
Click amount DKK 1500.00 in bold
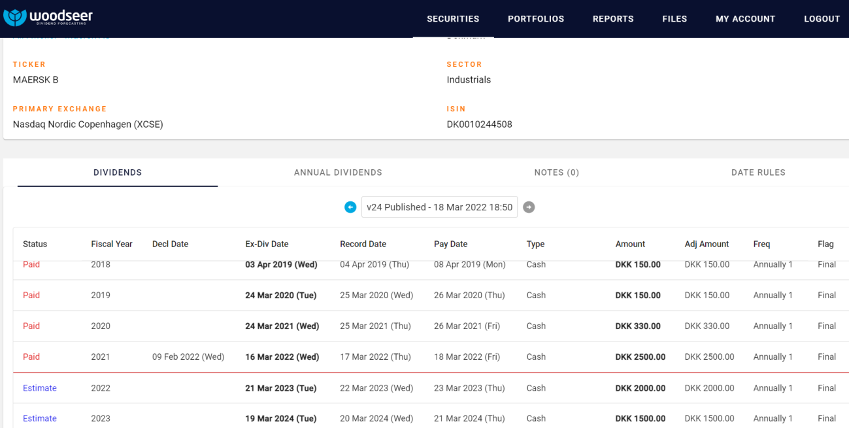click(640, 418)
